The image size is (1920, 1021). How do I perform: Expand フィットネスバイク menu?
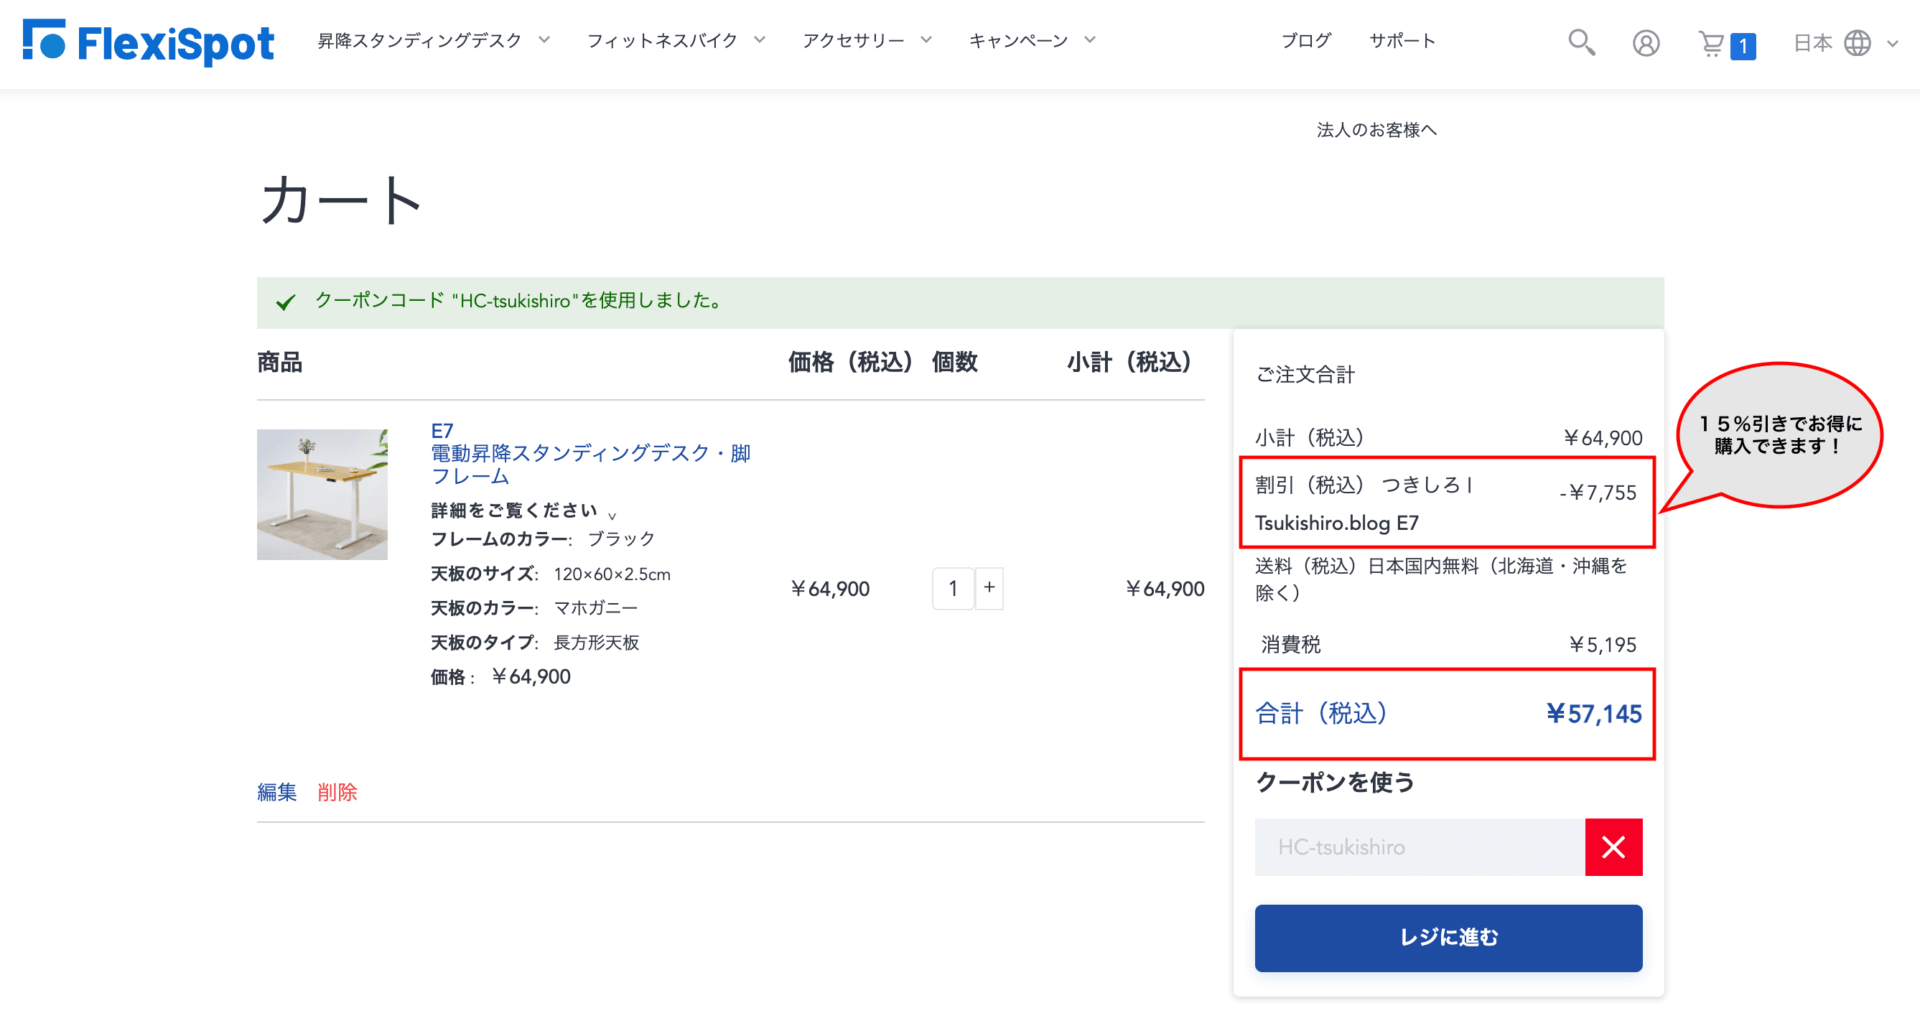(x=676, y=41)
